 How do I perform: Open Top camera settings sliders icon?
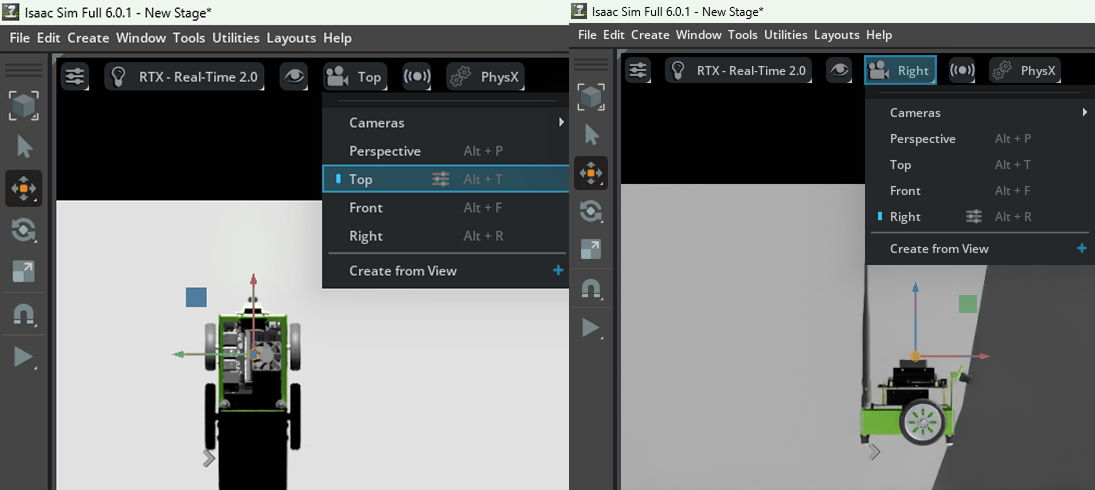tap(441, 179)
